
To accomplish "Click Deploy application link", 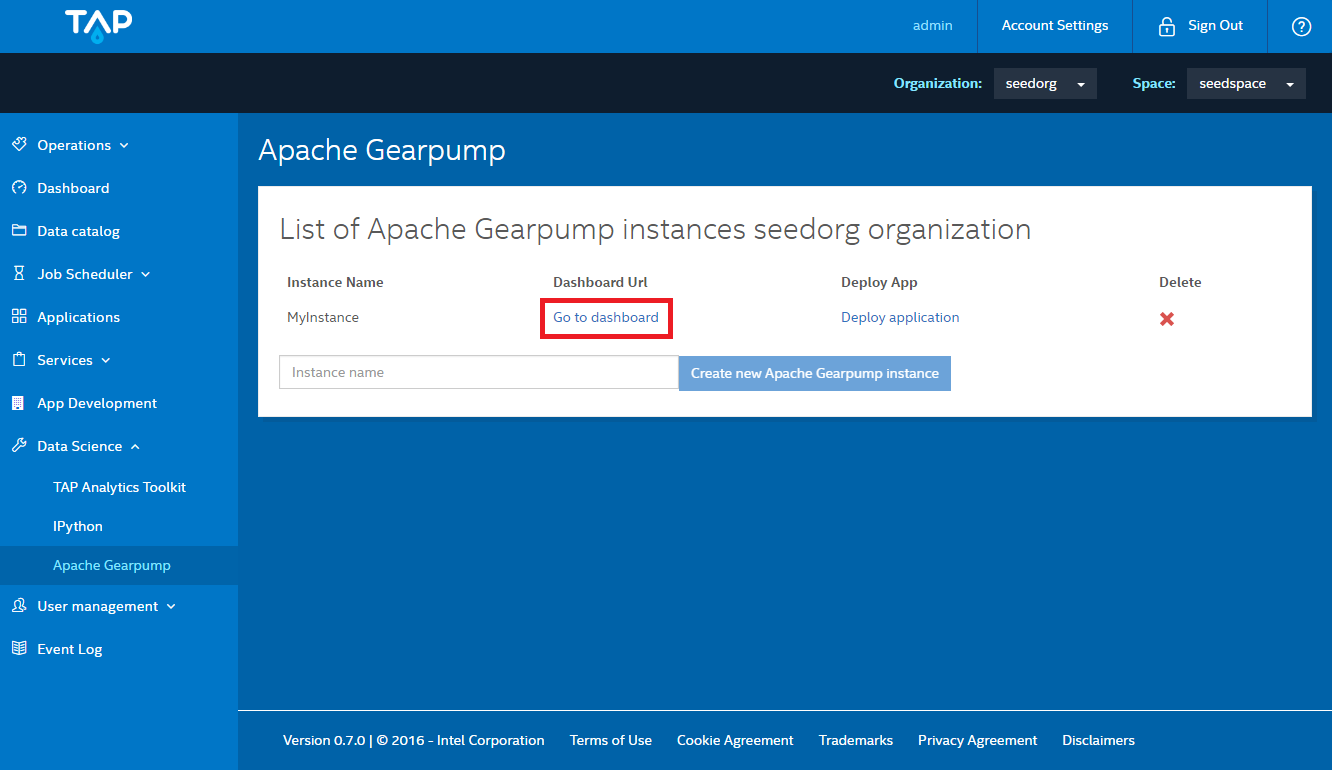I will click(x=900, y=317).
